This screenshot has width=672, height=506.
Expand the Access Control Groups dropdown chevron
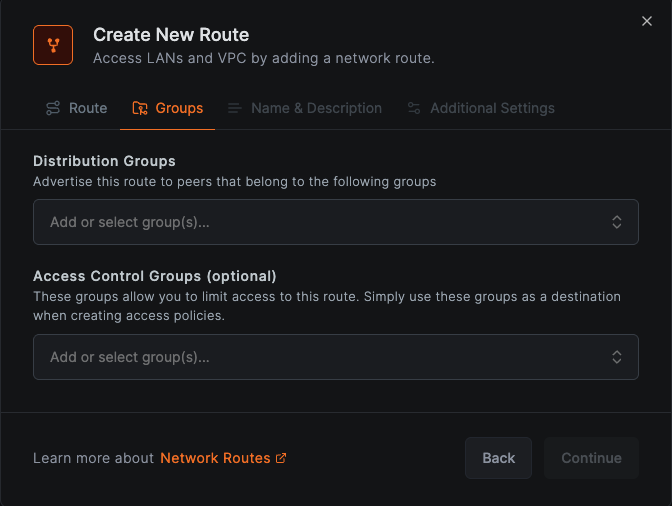point(617,357)
